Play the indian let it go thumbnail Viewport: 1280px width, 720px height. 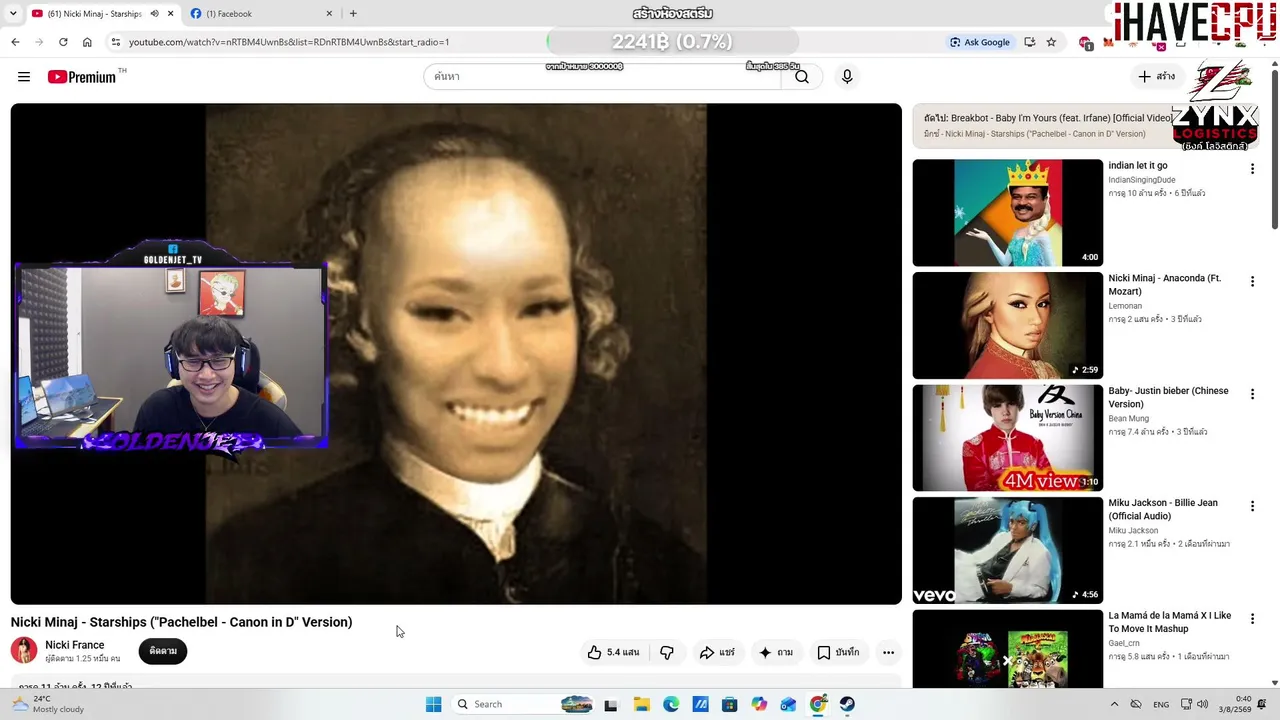[x=1007, y=213]
